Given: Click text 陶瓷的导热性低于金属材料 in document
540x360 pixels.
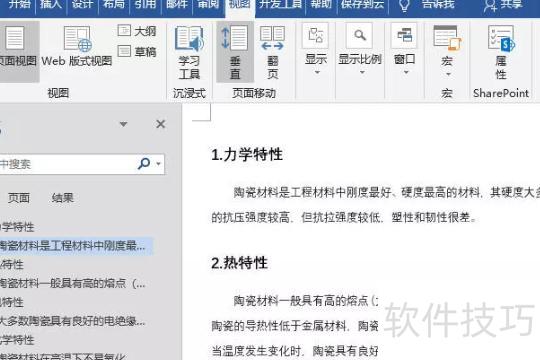Looking at the screenshot, I should 278,326.
